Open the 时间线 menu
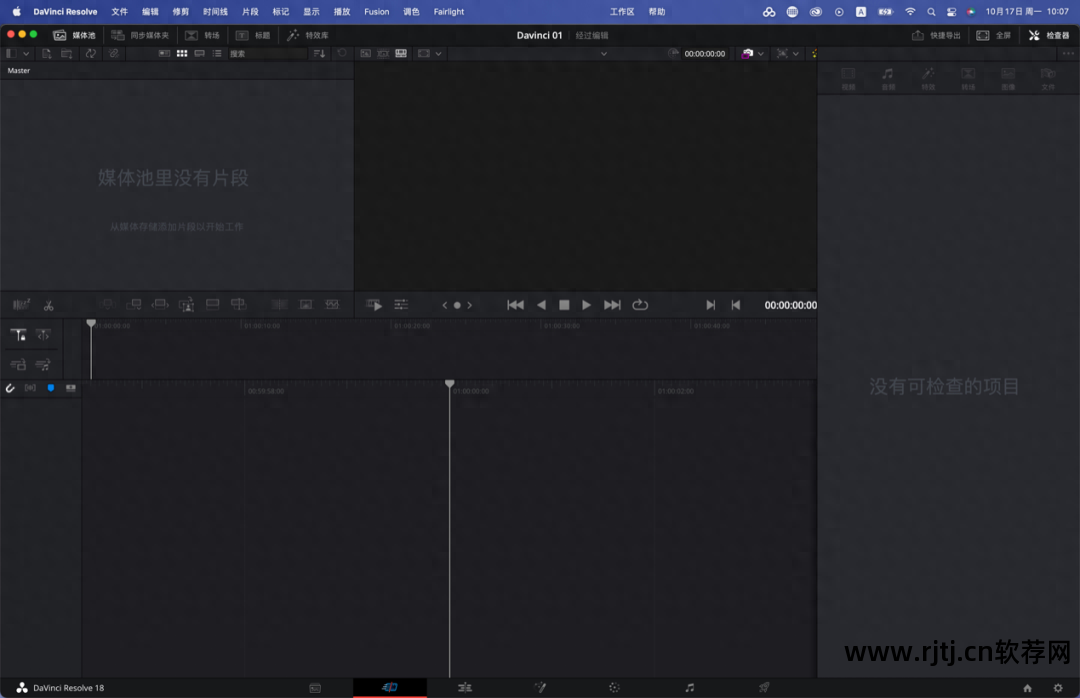Screen dimensions: 1080x698 click(215, 12)
